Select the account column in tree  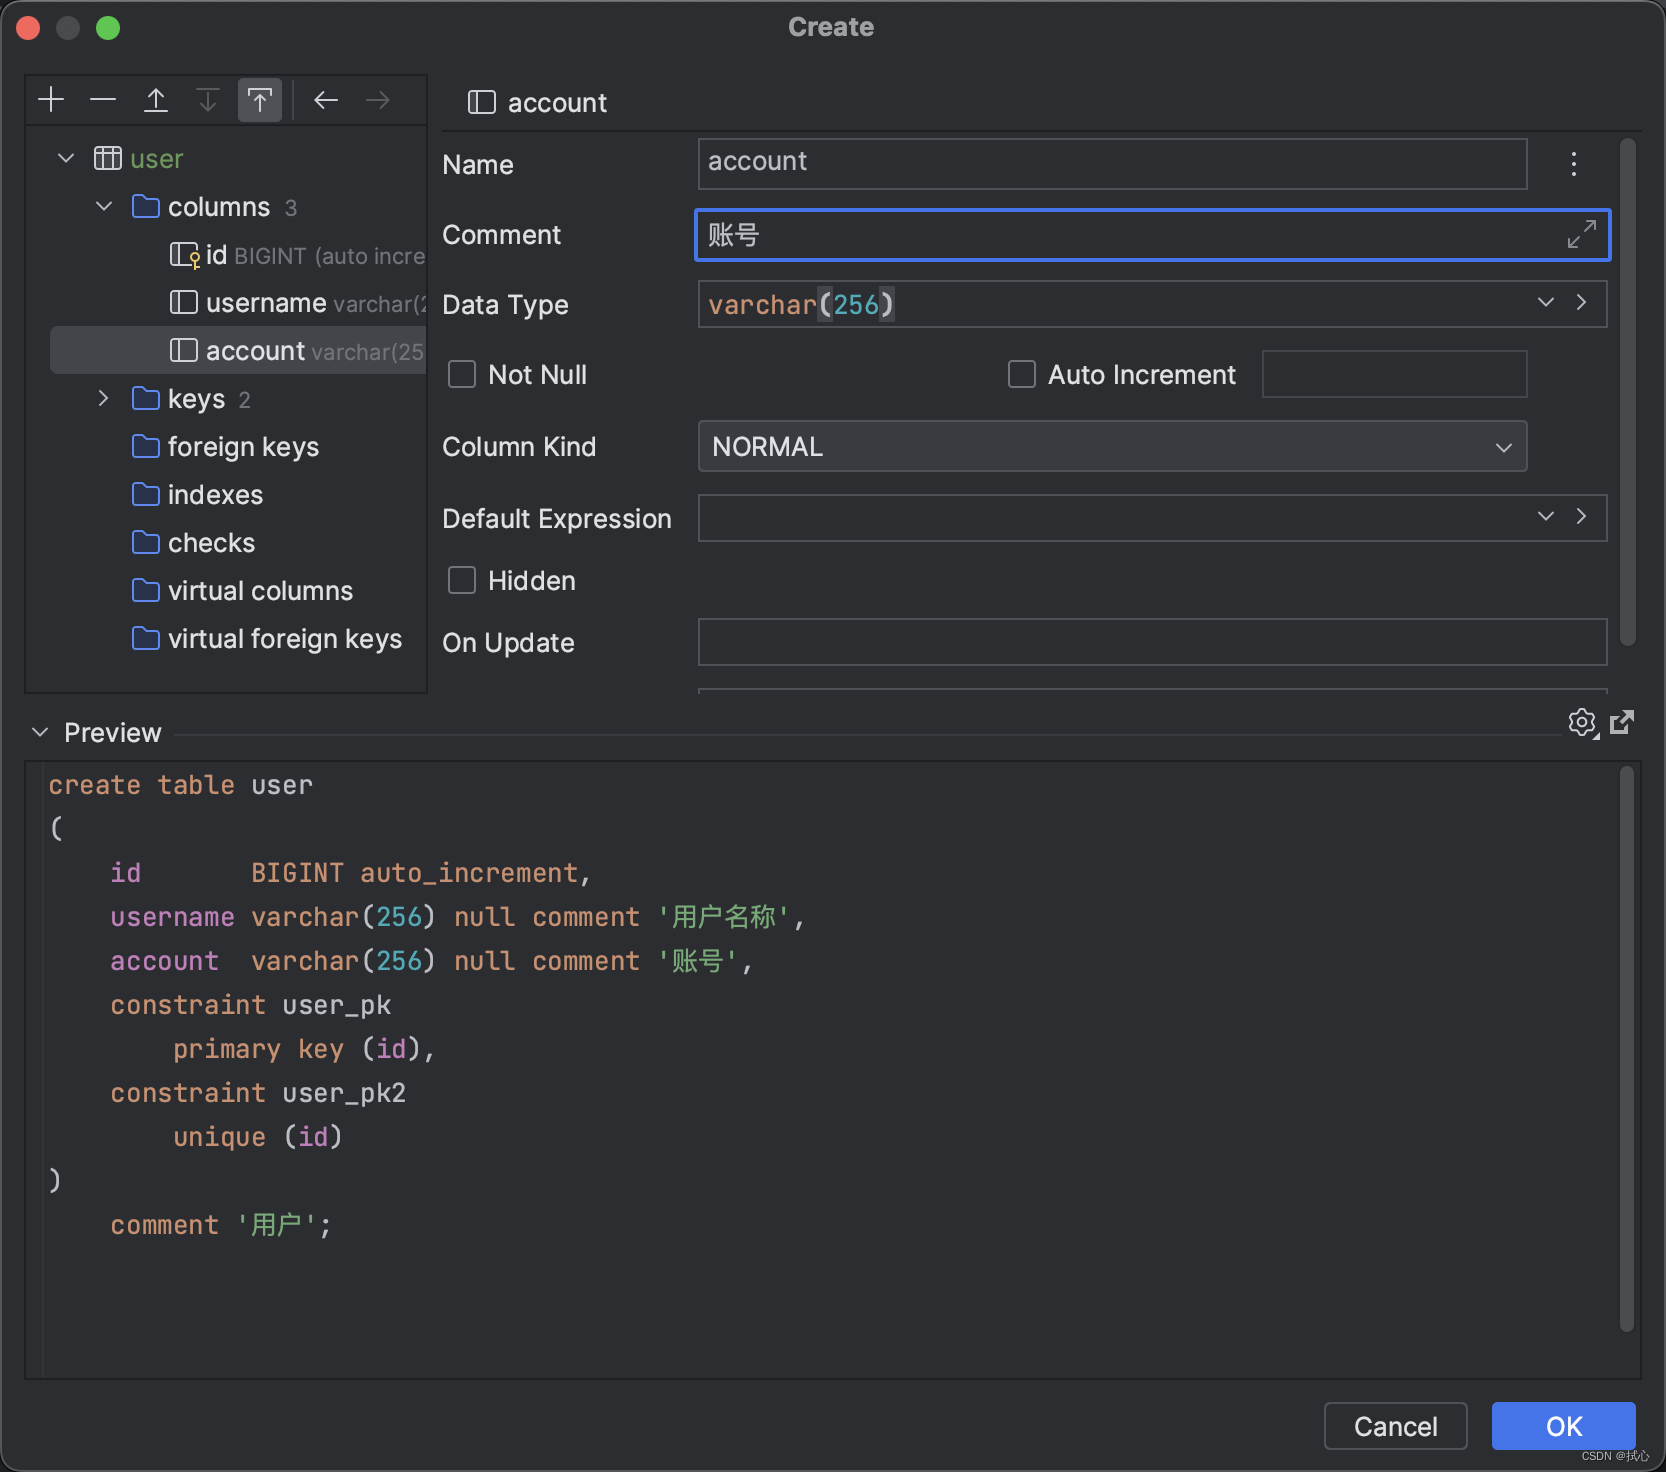[238, 350]
